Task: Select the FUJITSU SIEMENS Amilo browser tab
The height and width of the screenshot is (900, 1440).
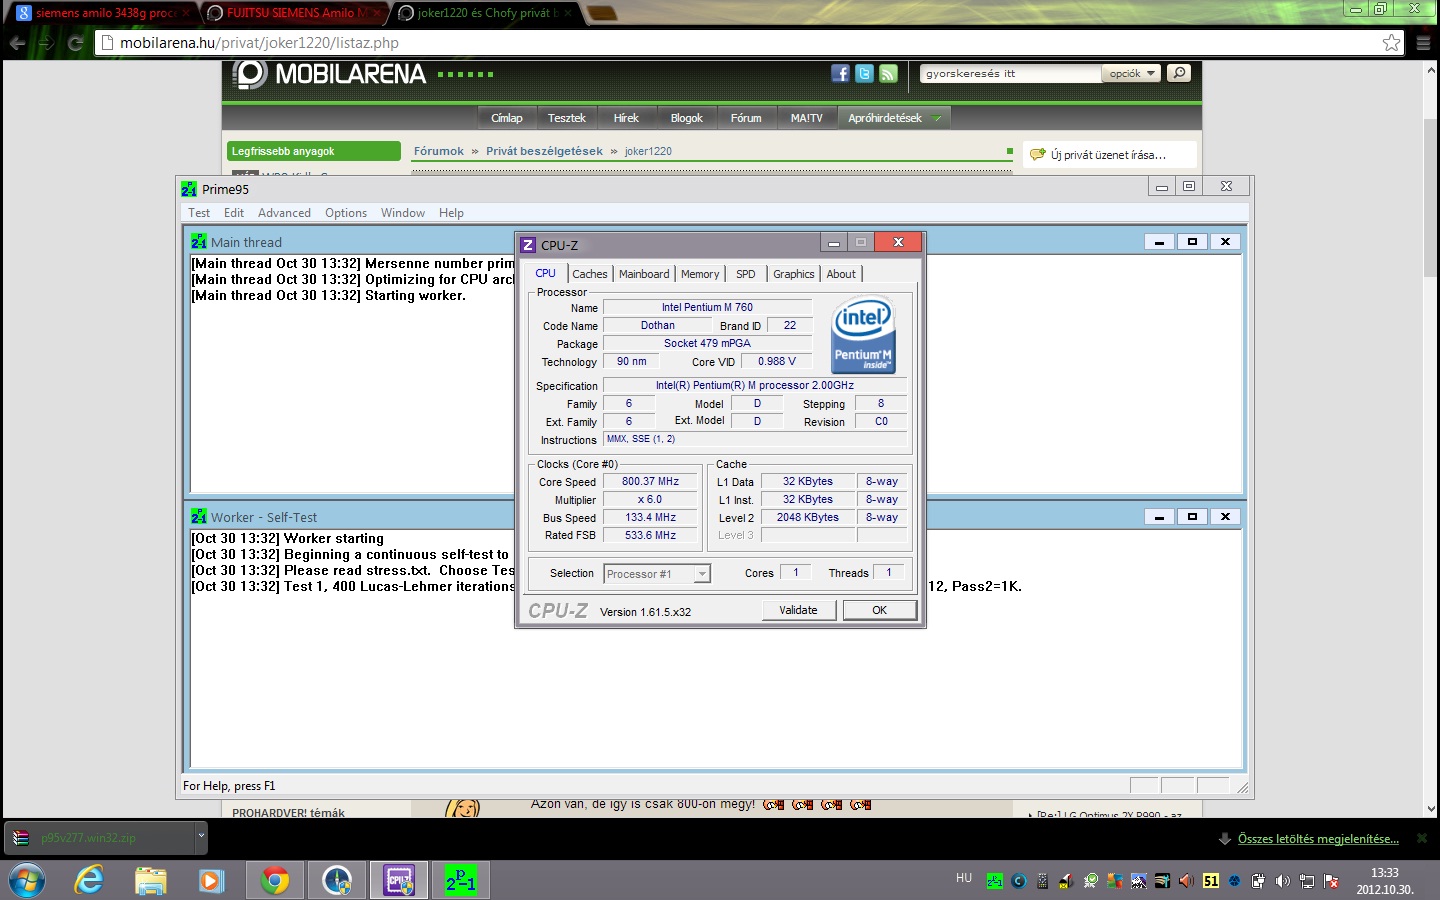Action: click(x=294, y=13)
